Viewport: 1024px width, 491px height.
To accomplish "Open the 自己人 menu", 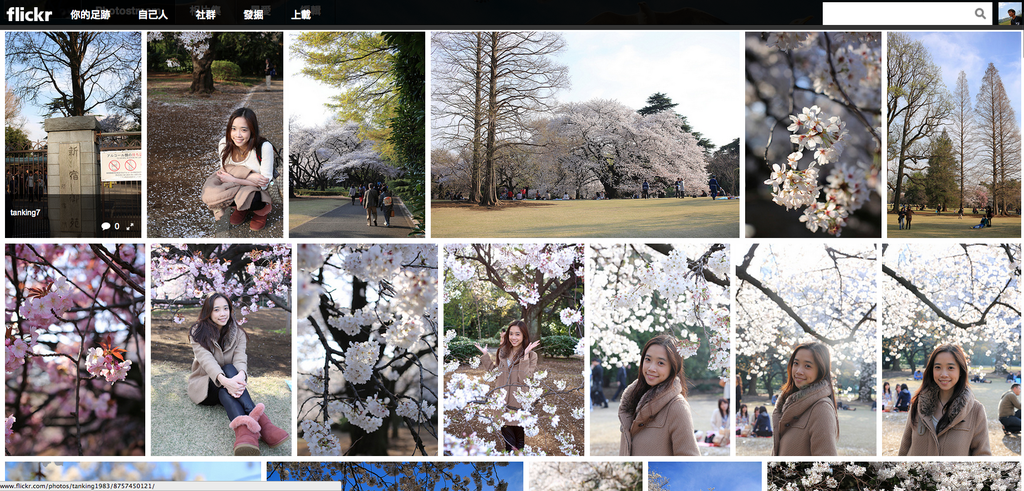I will pos(152,14).
